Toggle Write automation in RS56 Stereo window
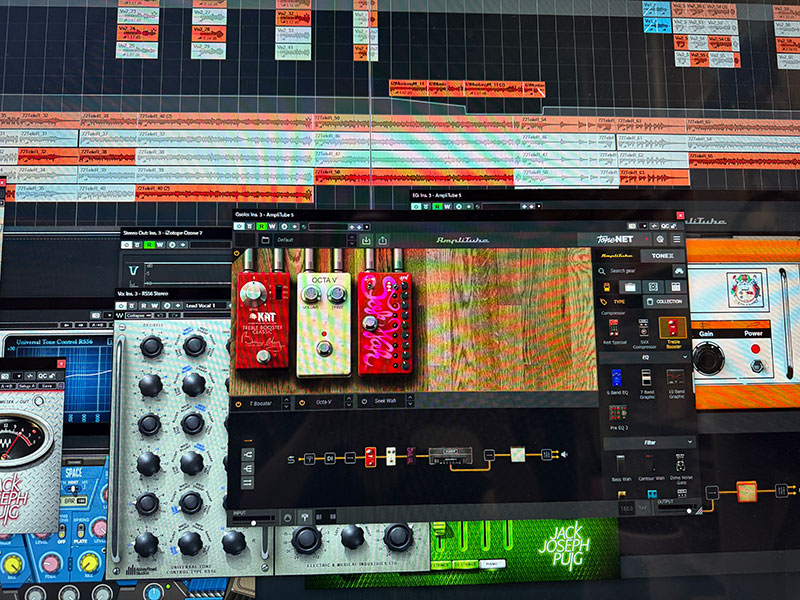800x600 pixels. pos(154,306)
